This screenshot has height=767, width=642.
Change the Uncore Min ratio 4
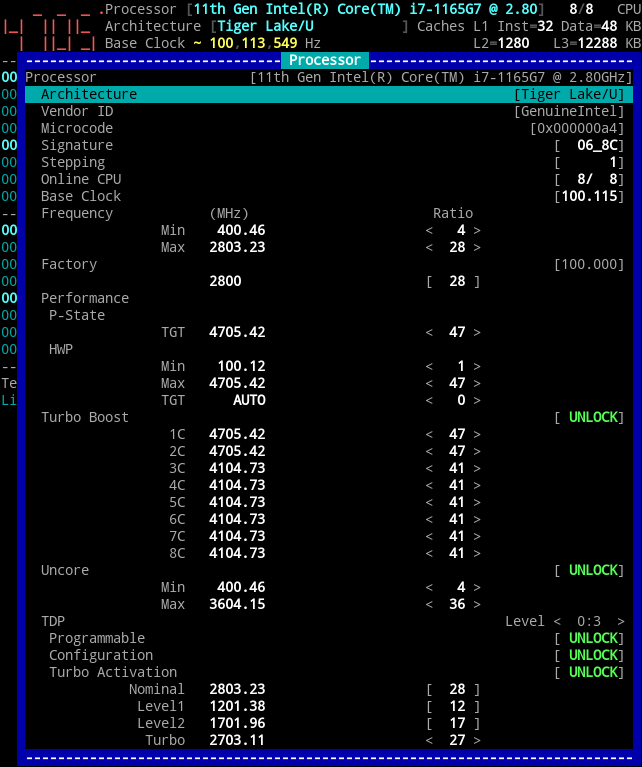[x=453, y=587]
